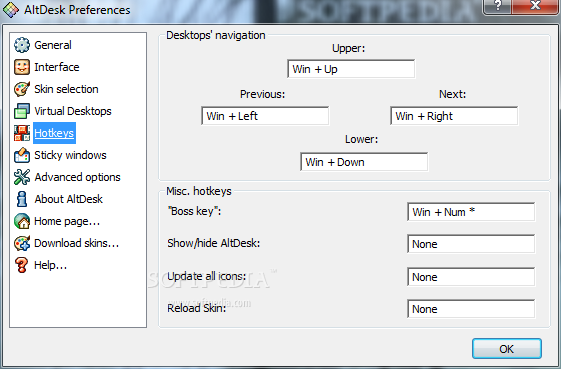This screenshot has width=561, height=369.
Task: Click the Skin selection palette icon
Action: click(x=22, y=89)
